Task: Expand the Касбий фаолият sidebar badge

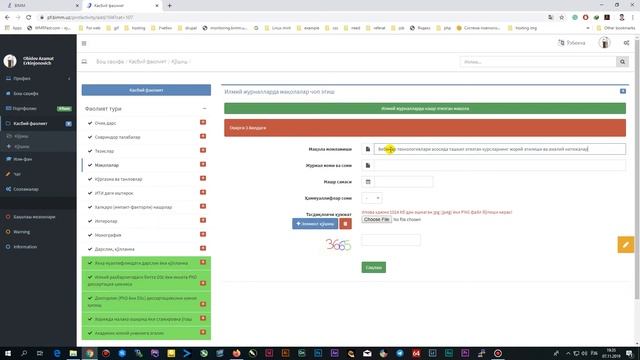Action: click(69, 123)
